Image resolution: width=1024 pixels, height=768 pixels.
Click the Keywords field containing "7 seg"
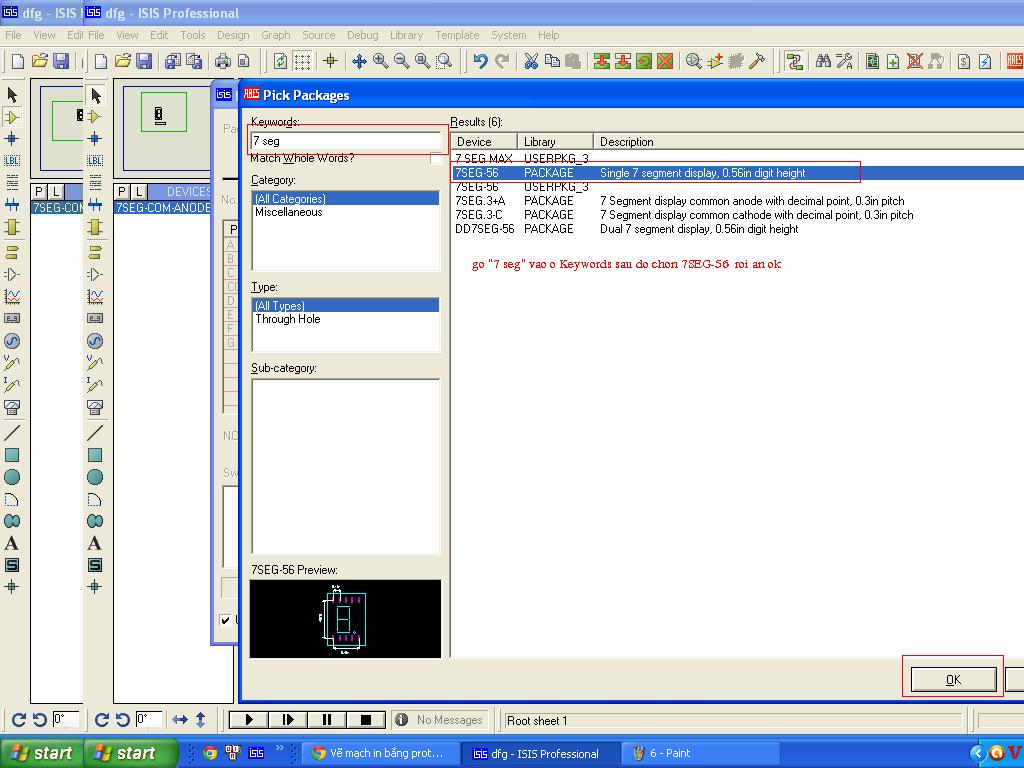point(346,141)
